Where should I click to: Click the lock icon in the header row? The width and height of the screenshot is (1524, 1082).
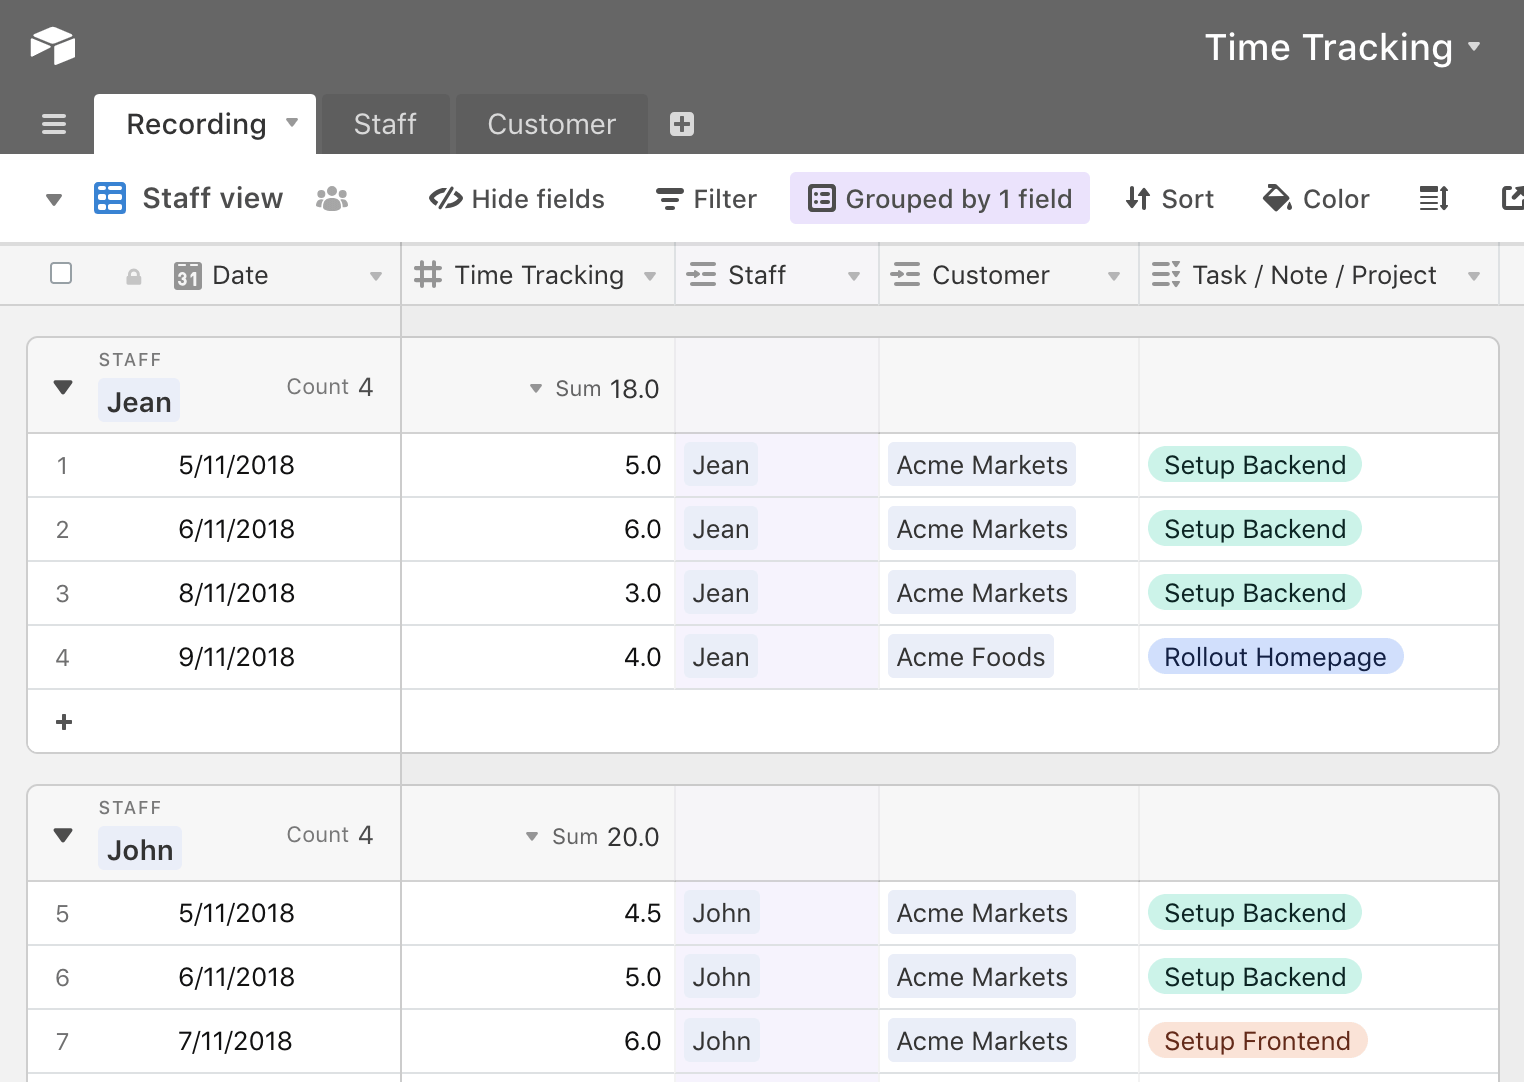[133, 275]
